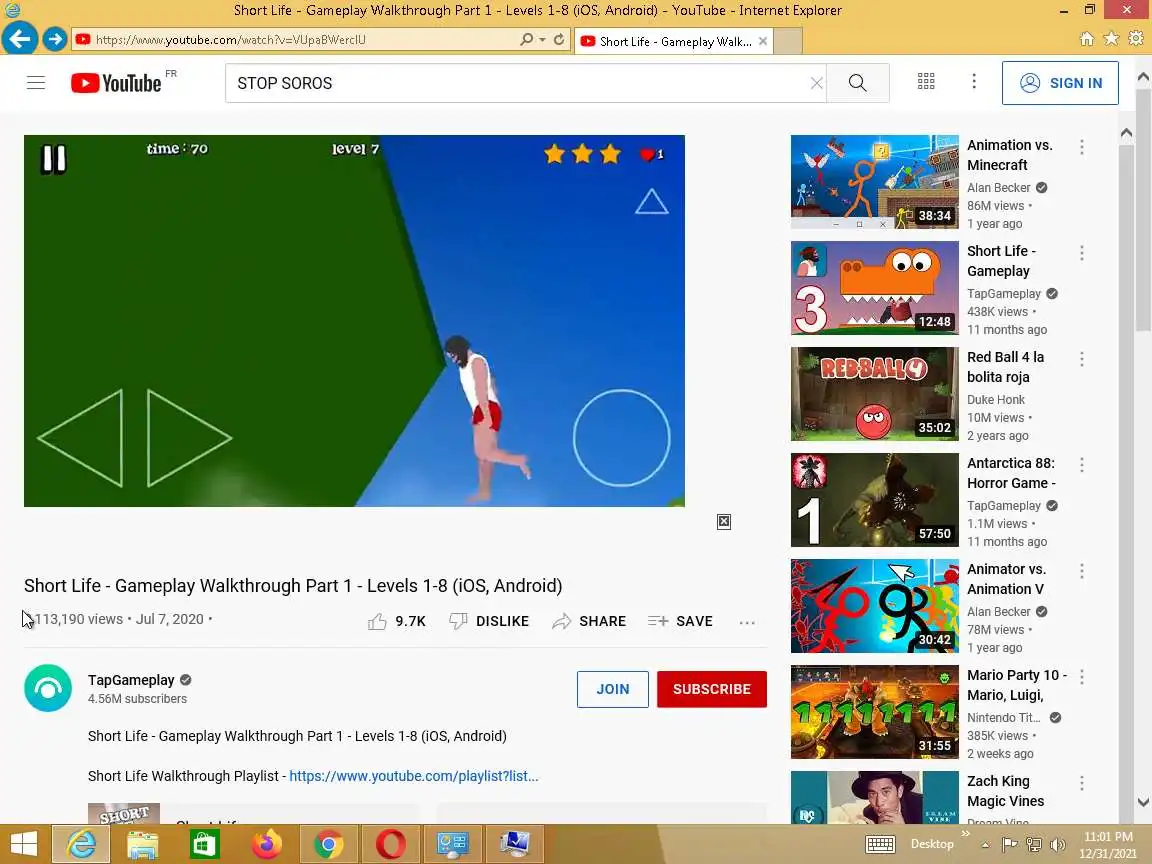Launch Google Chrome from the taskbar
Image resolution: width=1152 pixels, height=864 pixels.
coord(328,845)
